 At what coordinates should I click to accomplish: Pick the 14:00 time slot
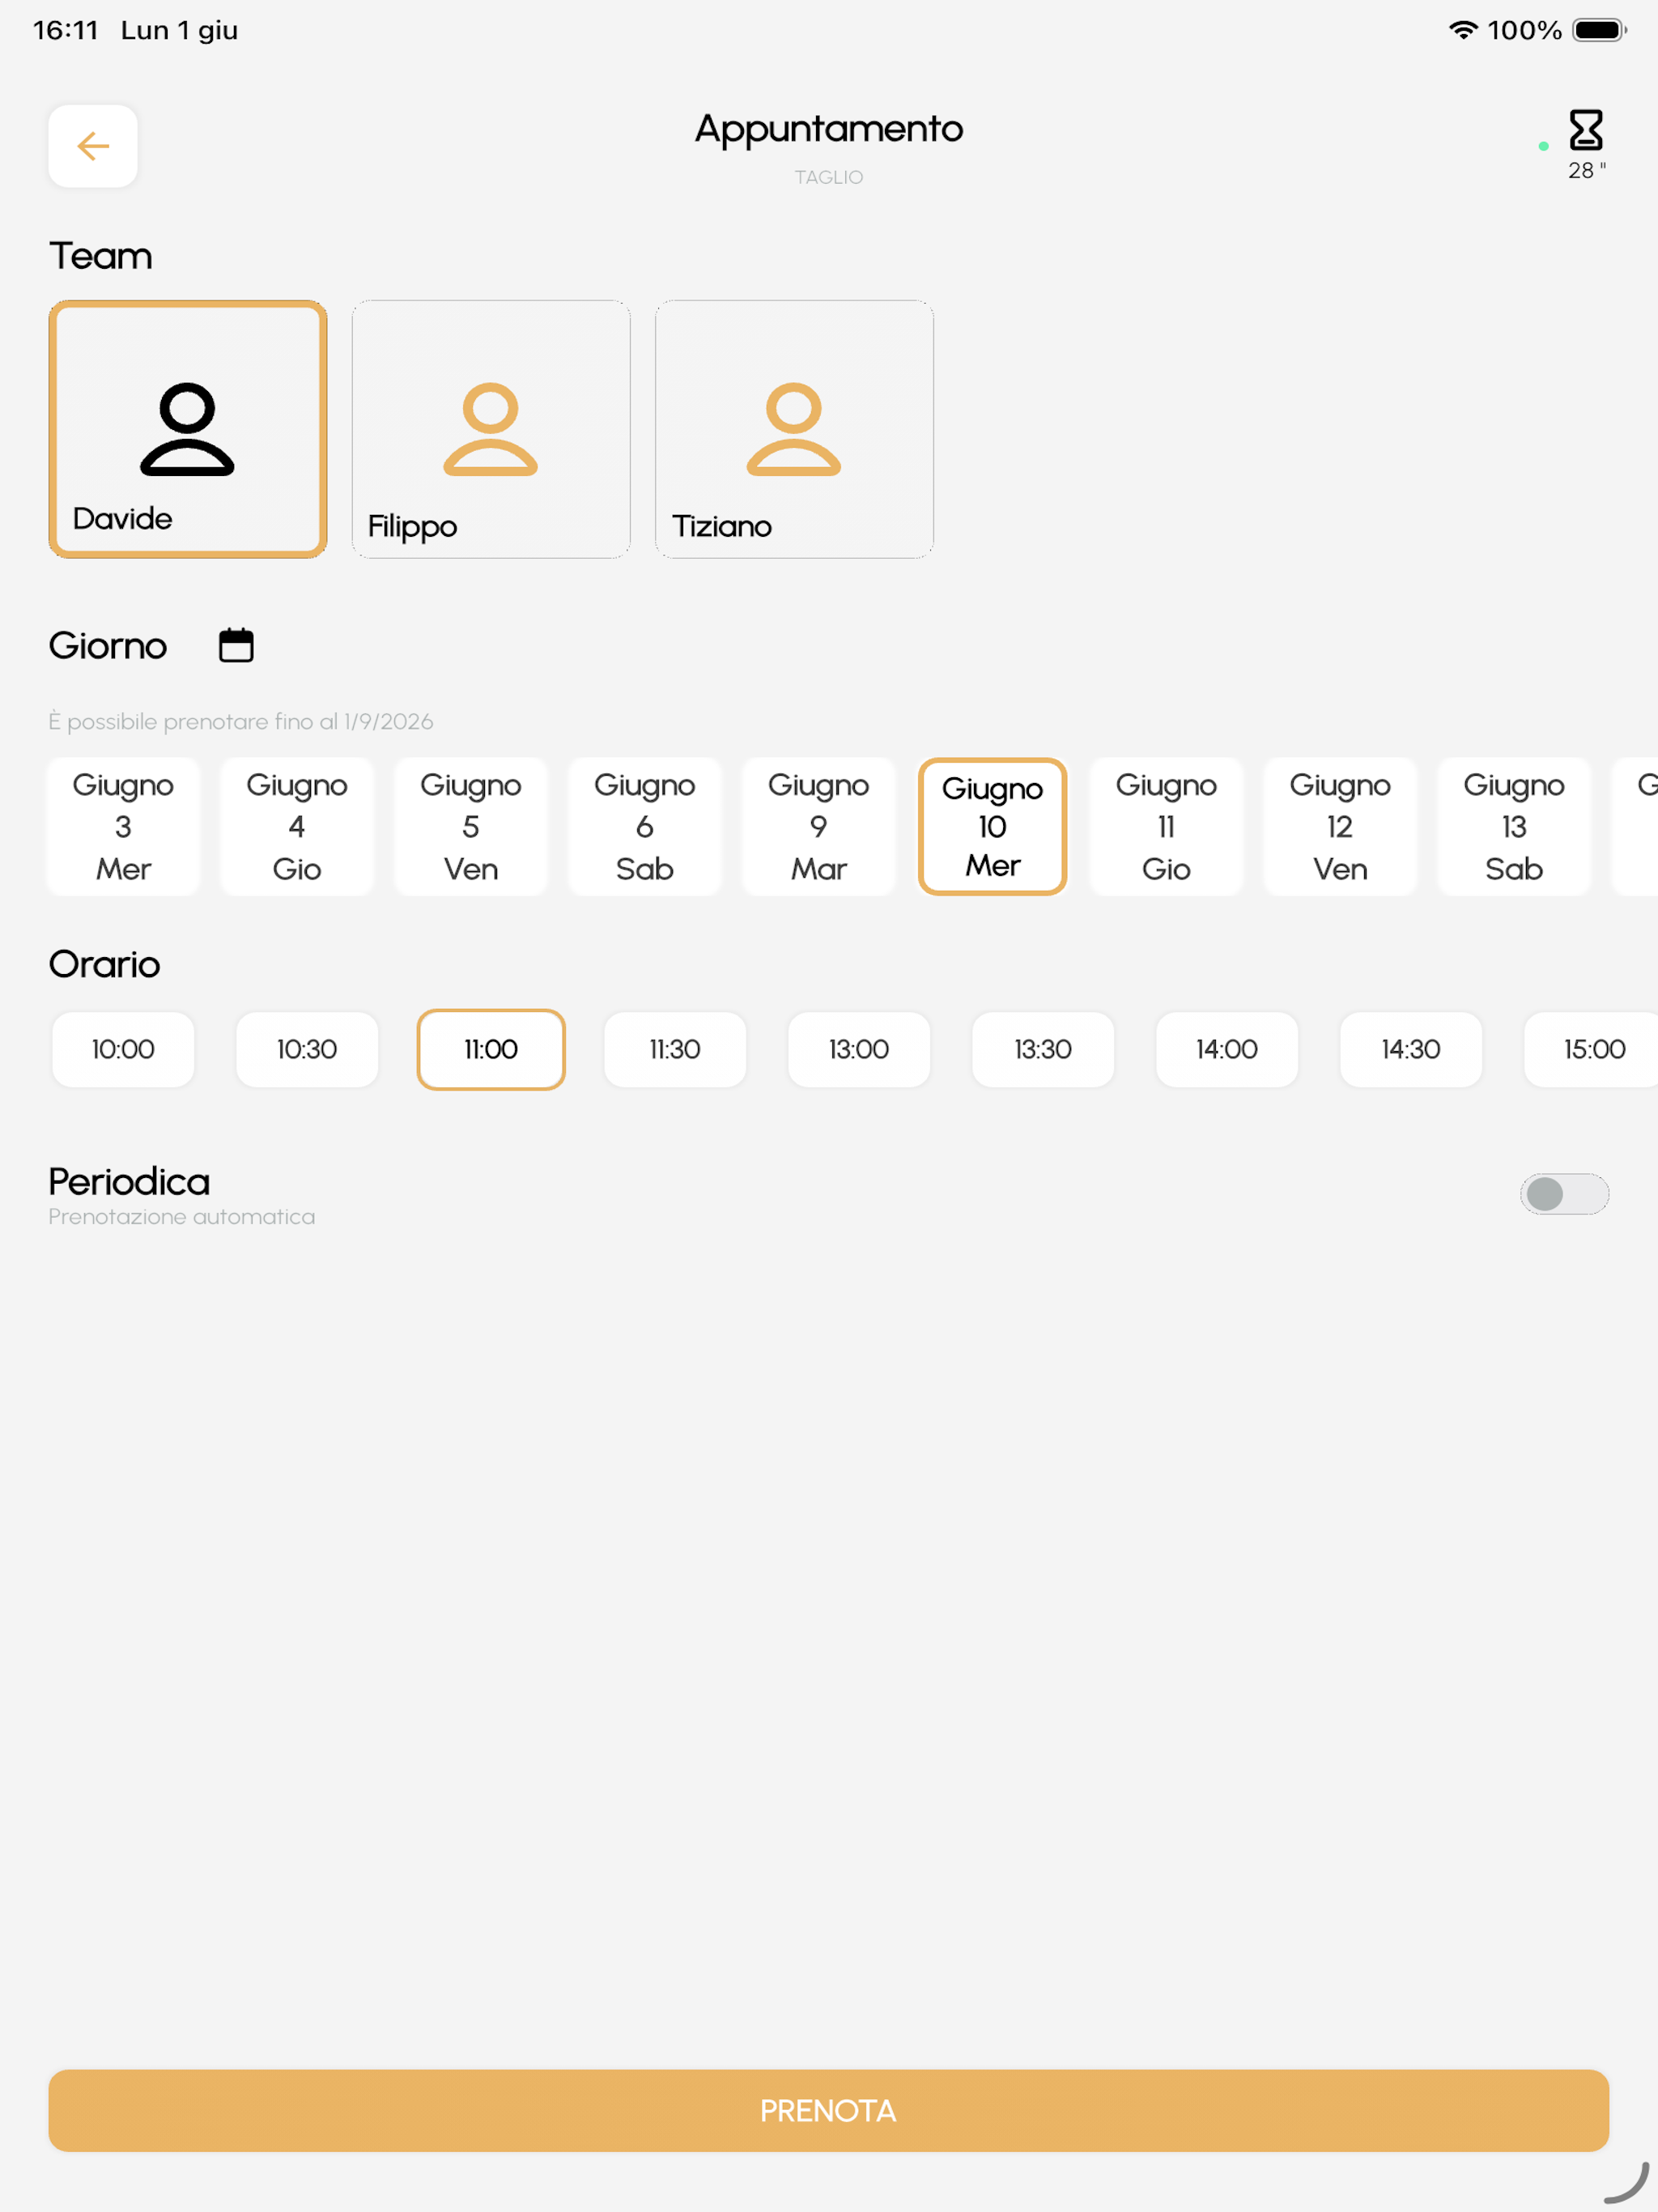tap(1227, 1049)
